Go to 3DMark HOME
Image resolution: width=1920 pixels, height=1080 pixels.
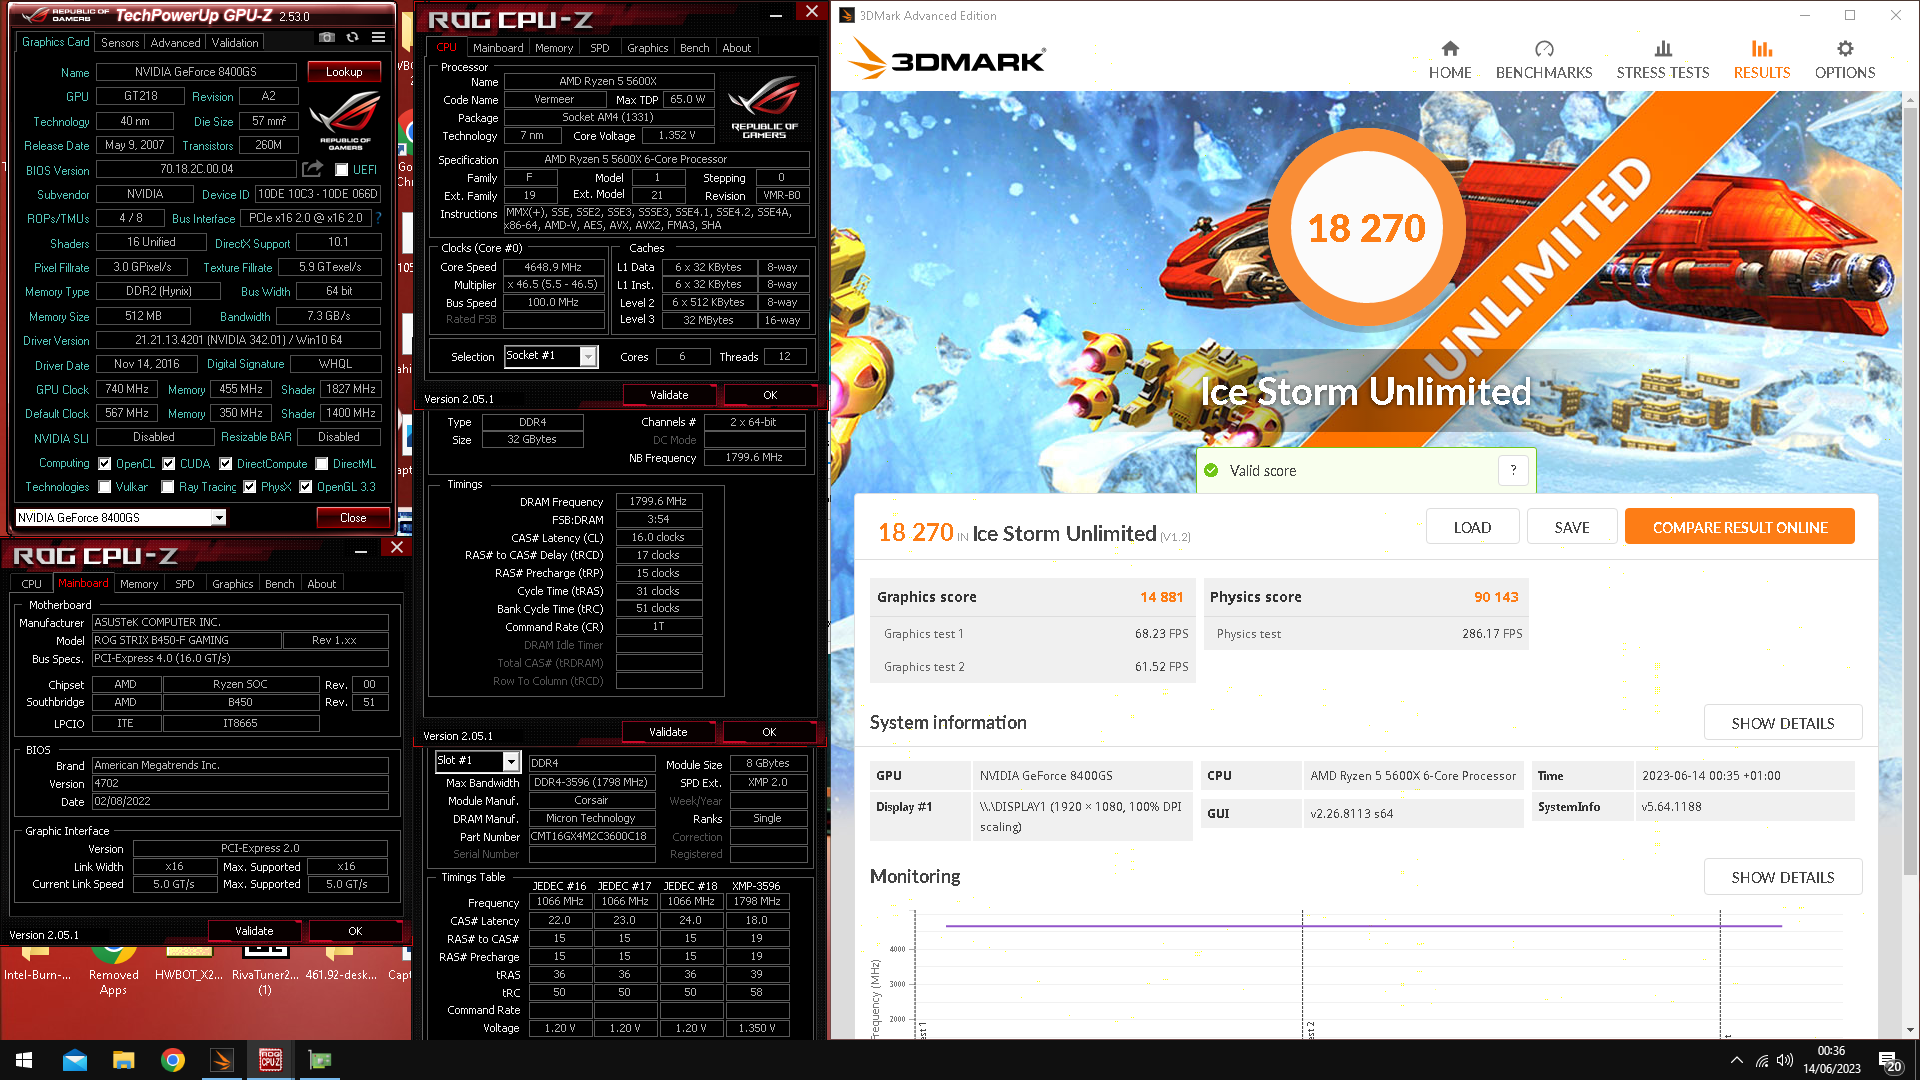point(1450,60)
